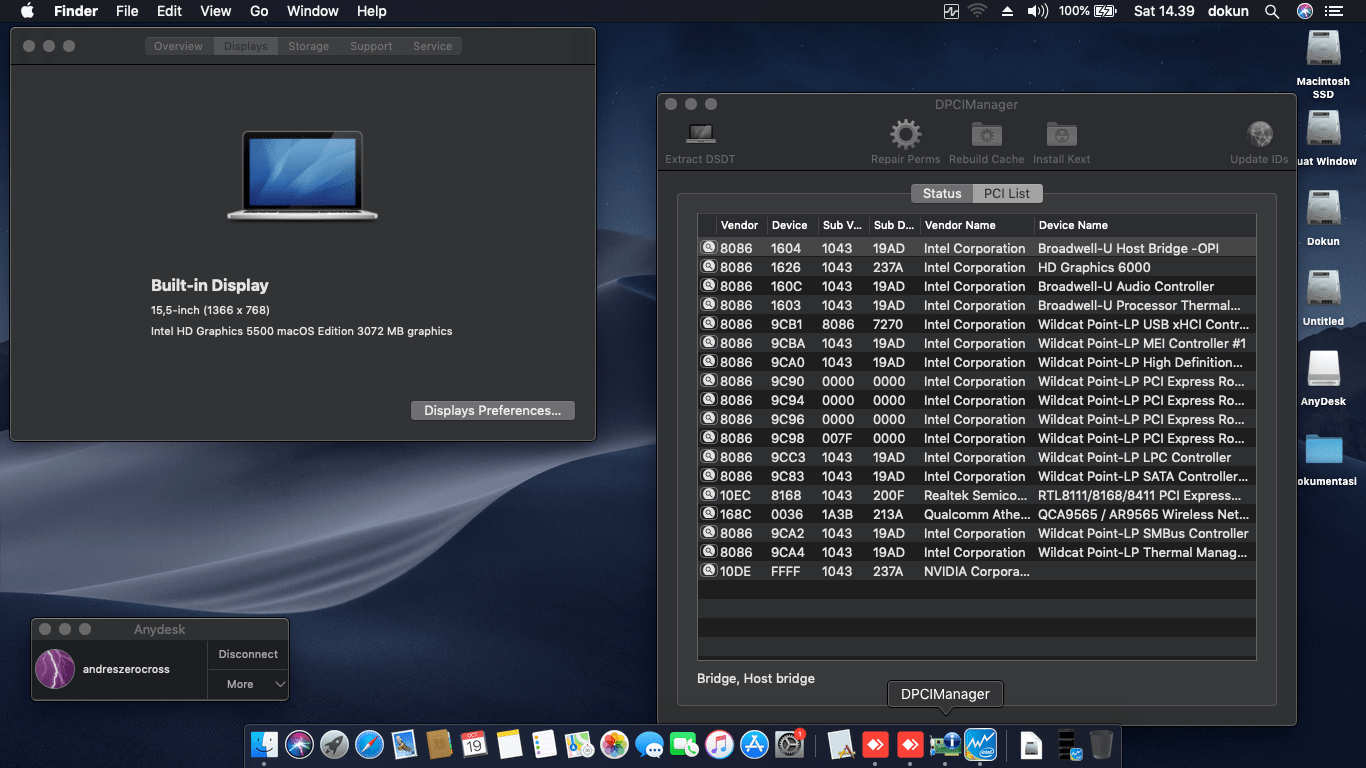Select the Status segmented tab

pyautogui.click(x=942, y=193)
